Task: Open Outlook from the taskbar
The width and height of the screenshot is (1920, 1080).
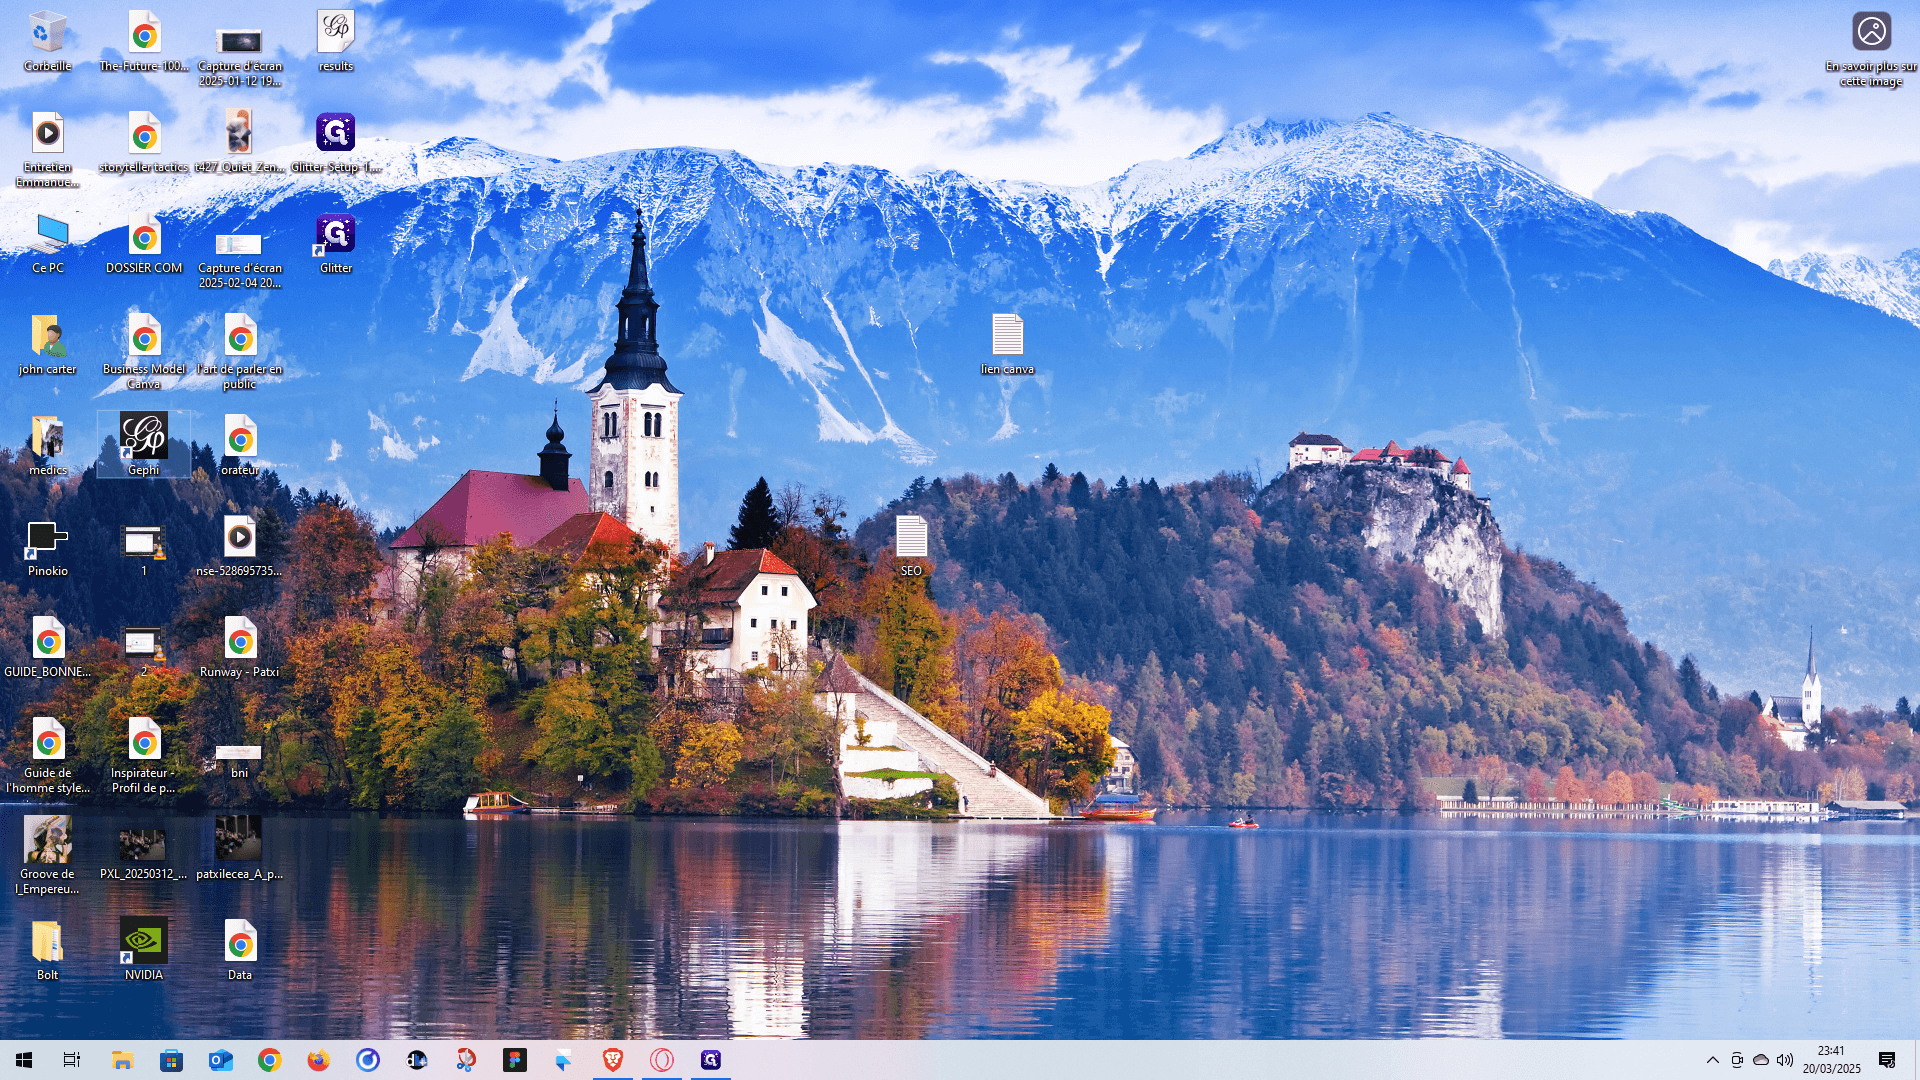Action: pos(221,1060)
